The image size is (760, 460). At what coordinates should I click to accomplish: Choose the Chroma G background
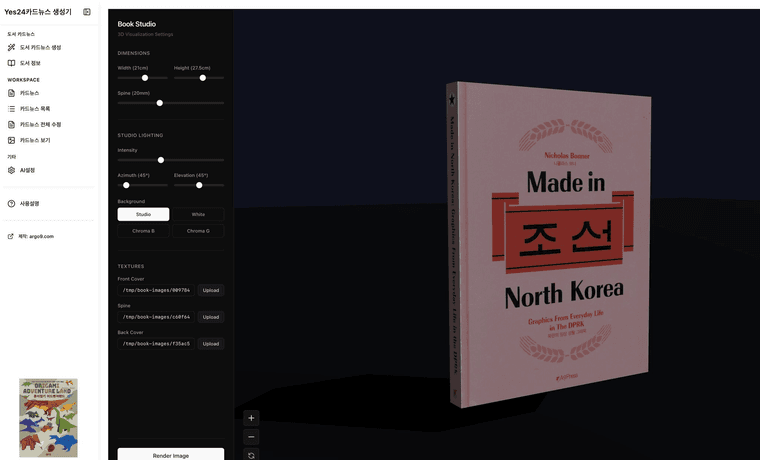pos(198,231)
